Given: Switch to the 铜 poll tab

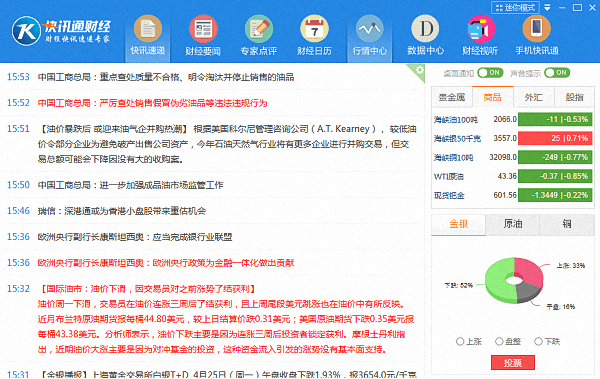Looking at the screenshot, I should click(x=567, y=224).
